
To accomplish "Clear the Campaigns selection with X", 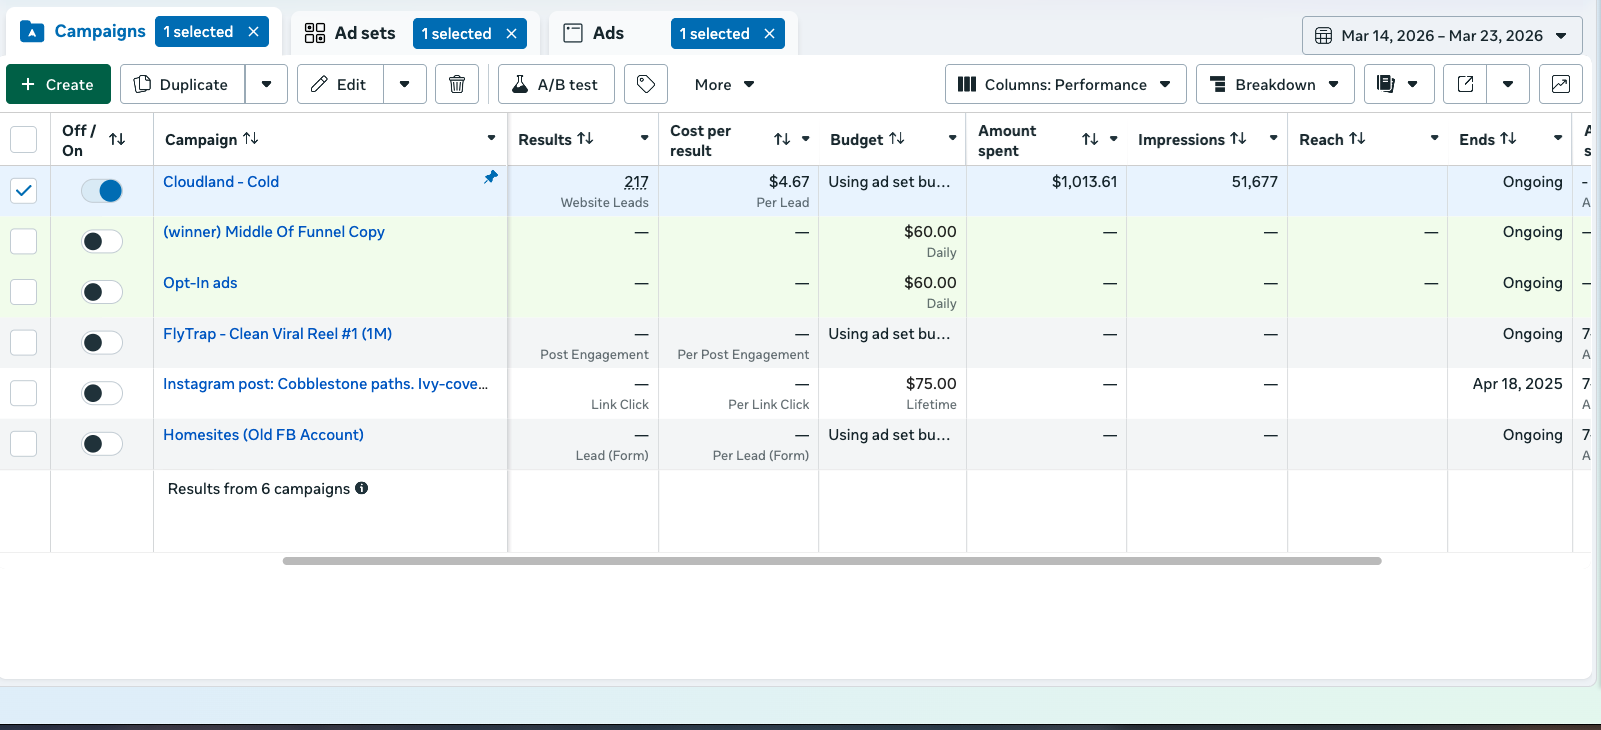I will click(254, 32).
